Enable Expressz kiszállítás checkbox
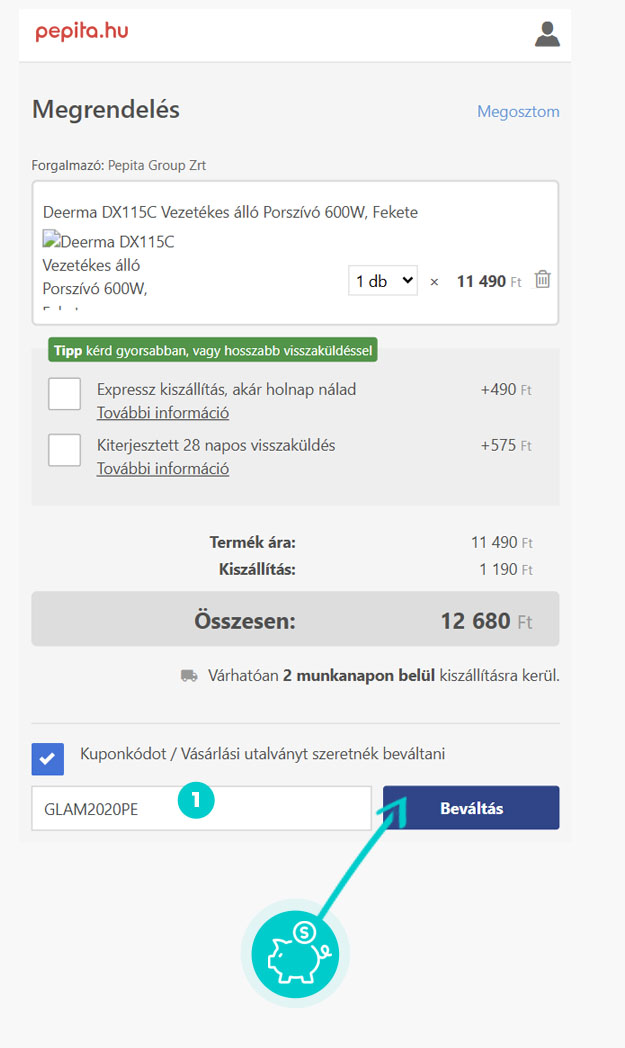 point(64,394)
